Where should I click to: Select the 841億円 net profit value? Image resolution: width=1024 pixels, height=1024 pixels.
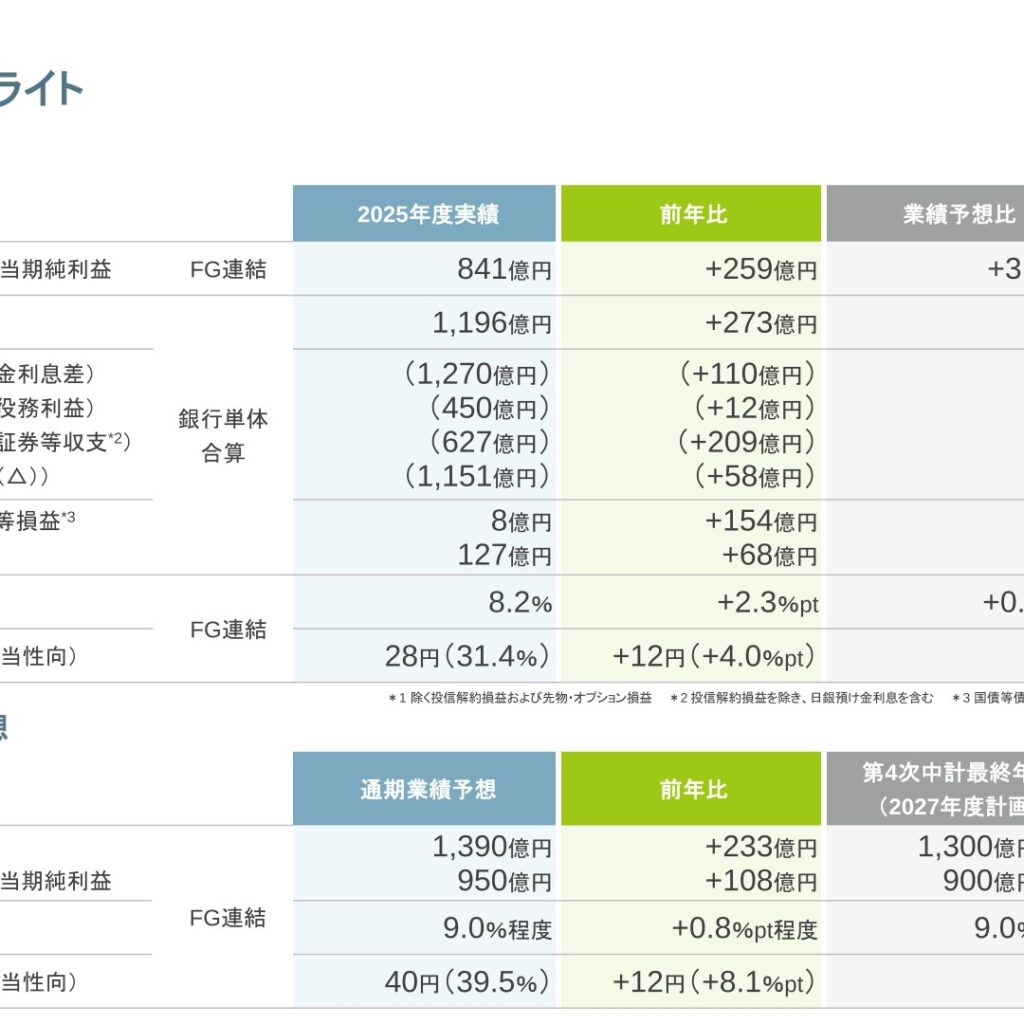(x=504, y=269)
